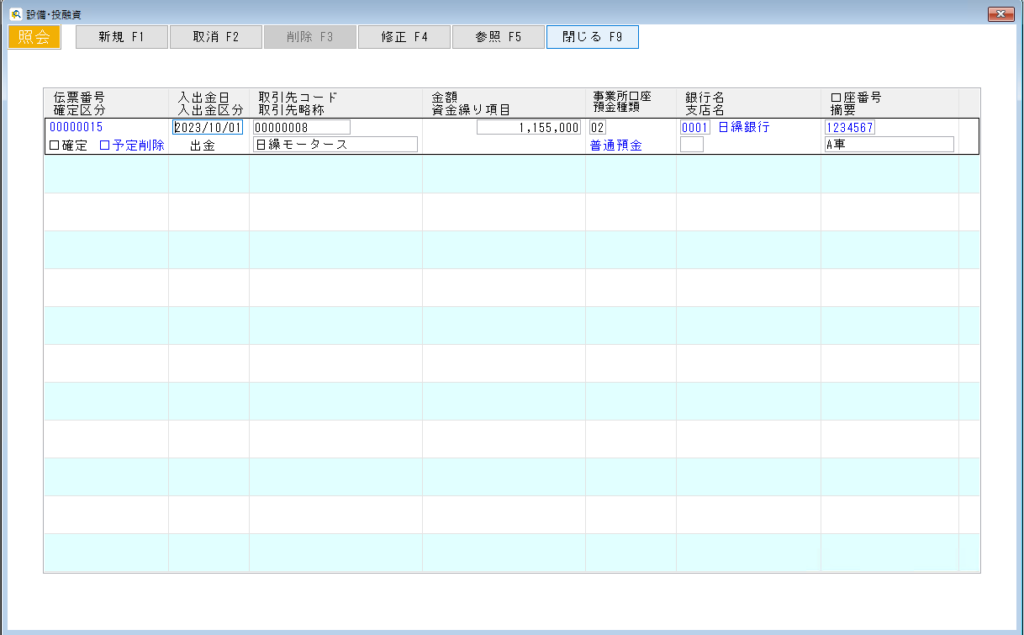
Task: Click the empty 支店名 code box
Action: [x=691, y=144]
